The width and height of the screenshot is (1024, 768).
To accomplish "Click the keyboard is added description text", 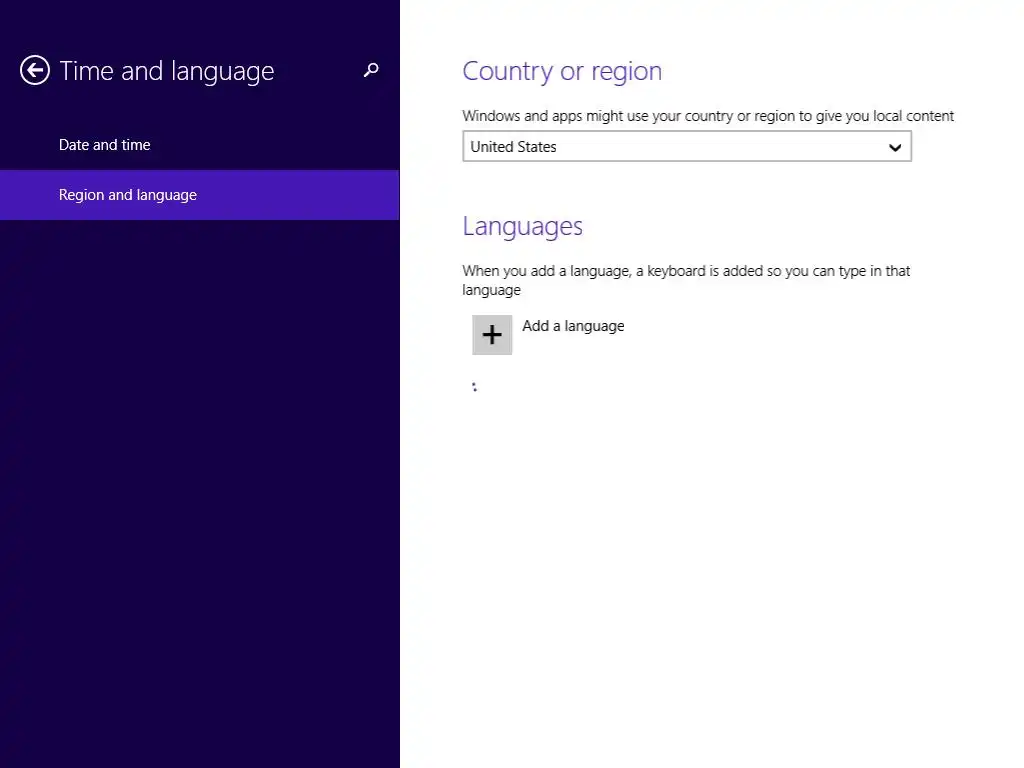I will tap(686, 280).
